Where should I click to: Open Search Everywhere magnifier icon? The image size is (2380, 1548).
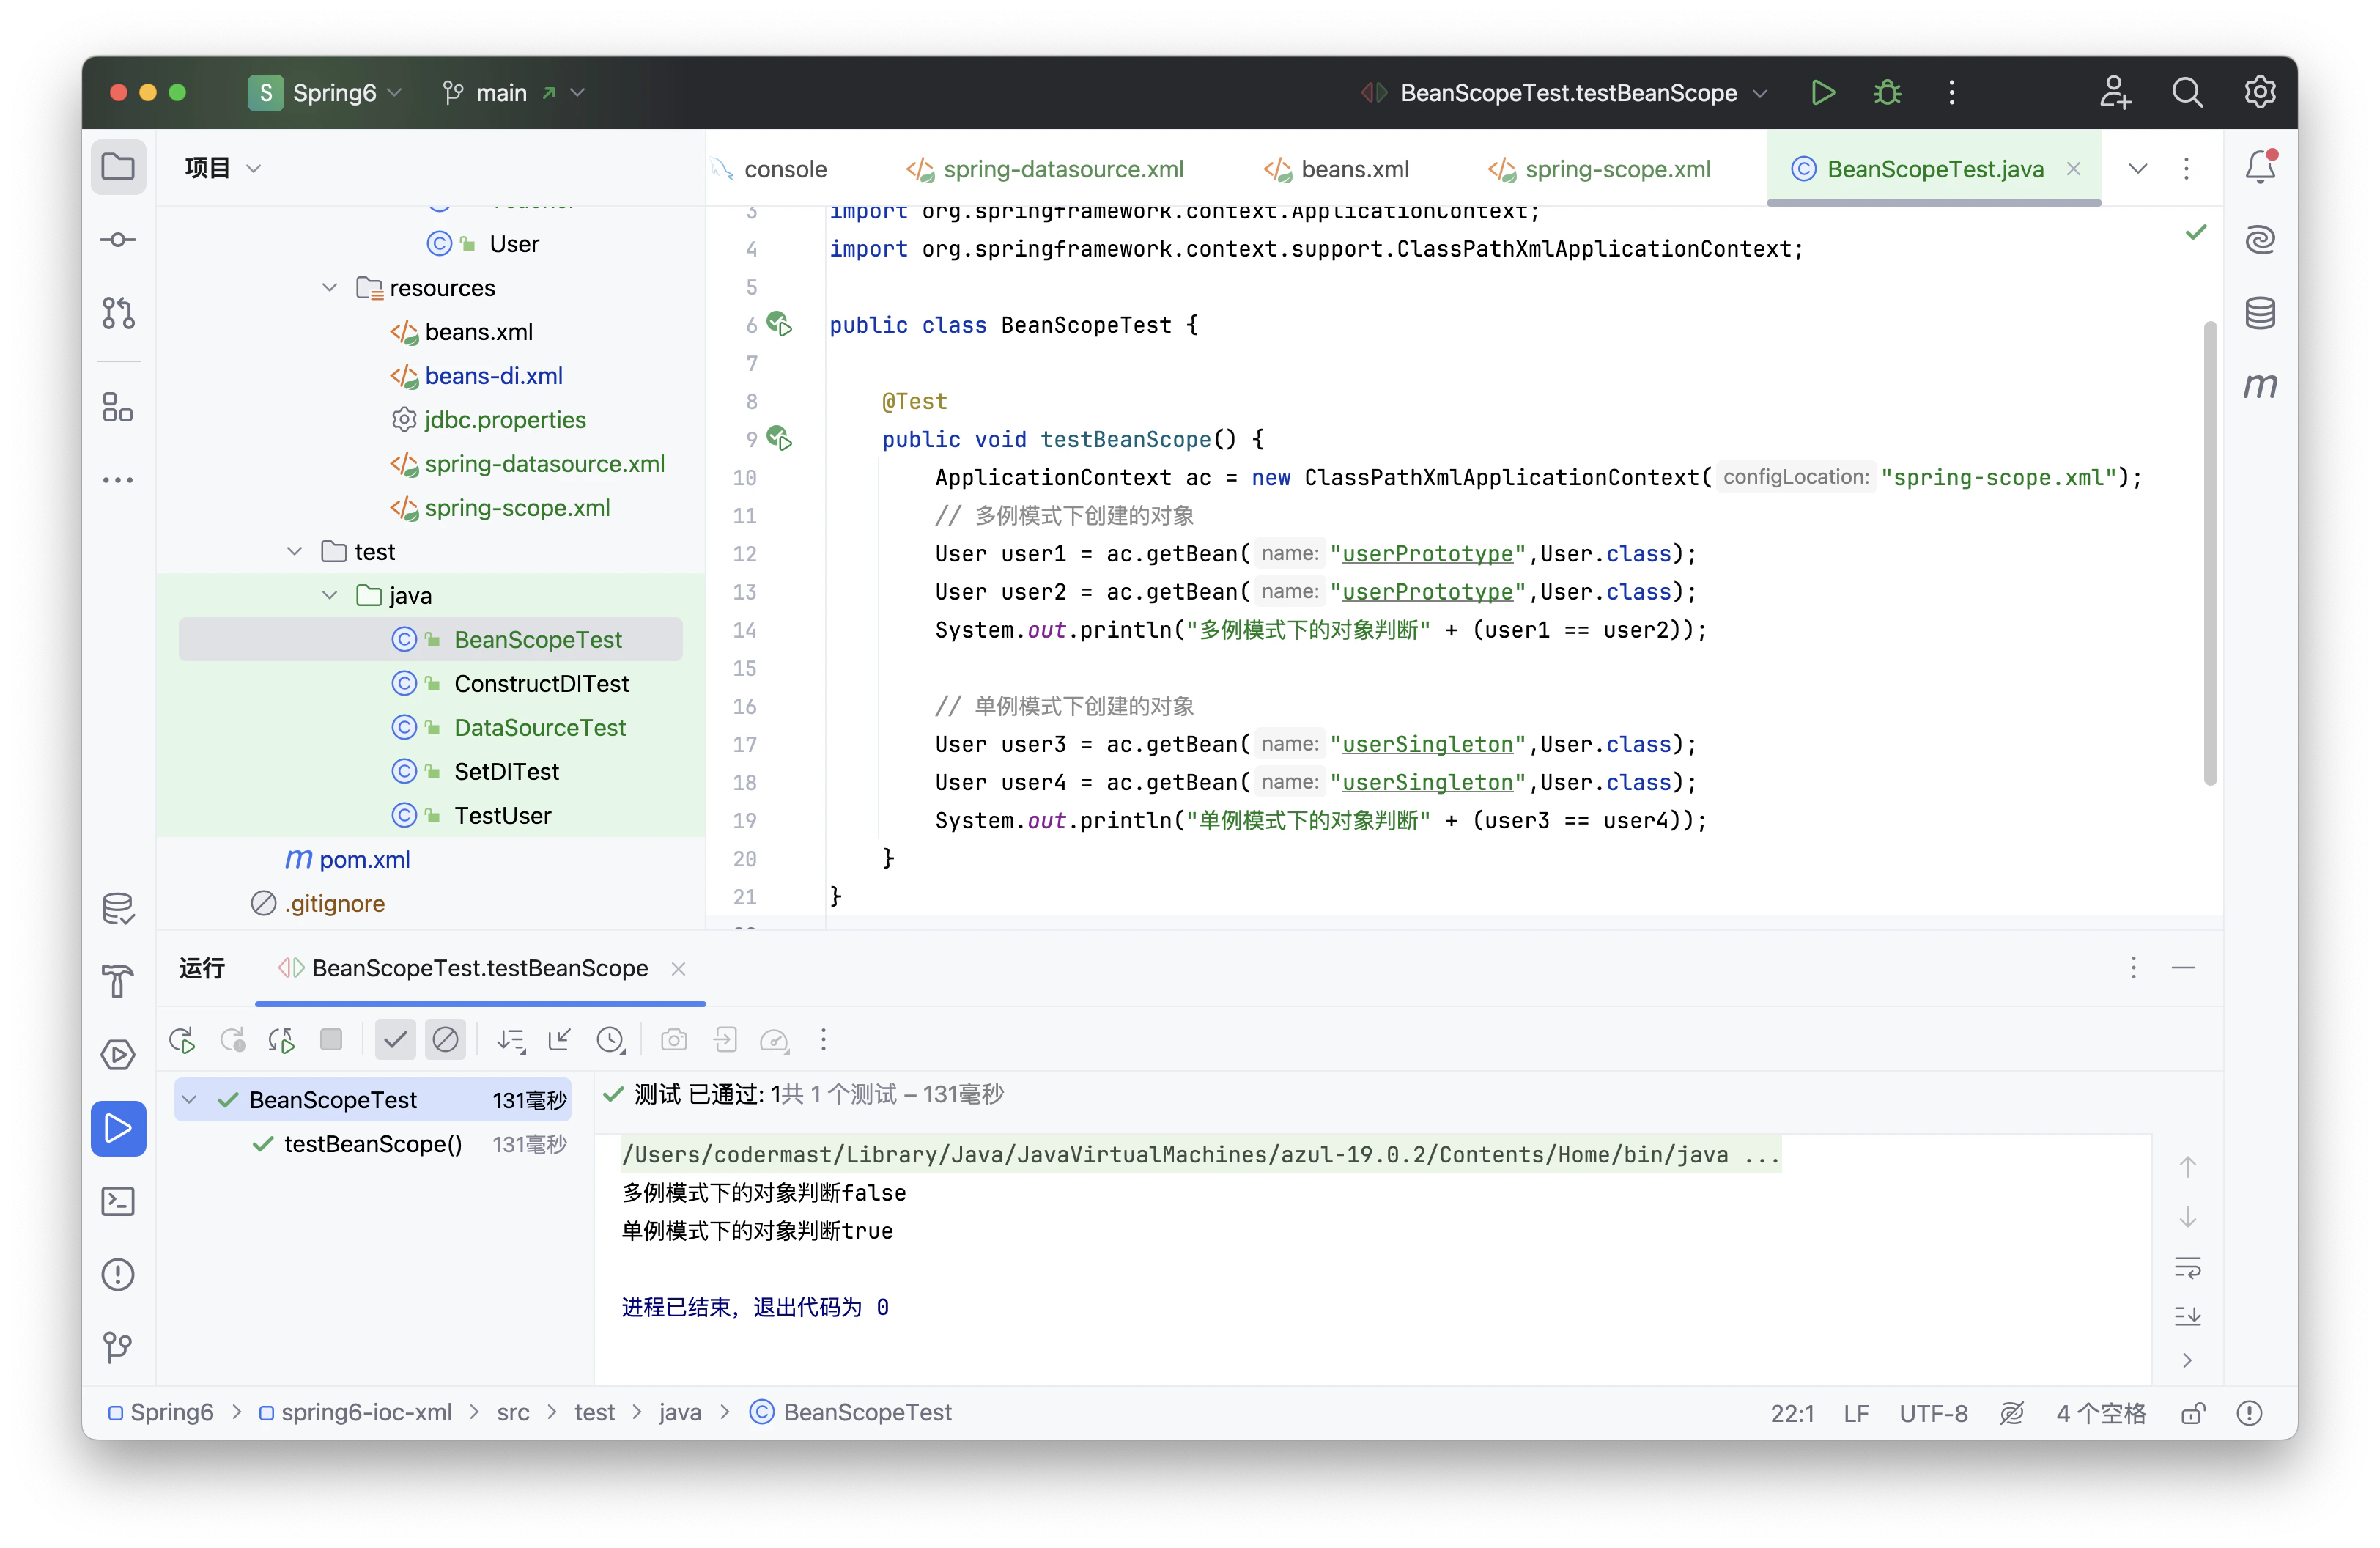2187,93
